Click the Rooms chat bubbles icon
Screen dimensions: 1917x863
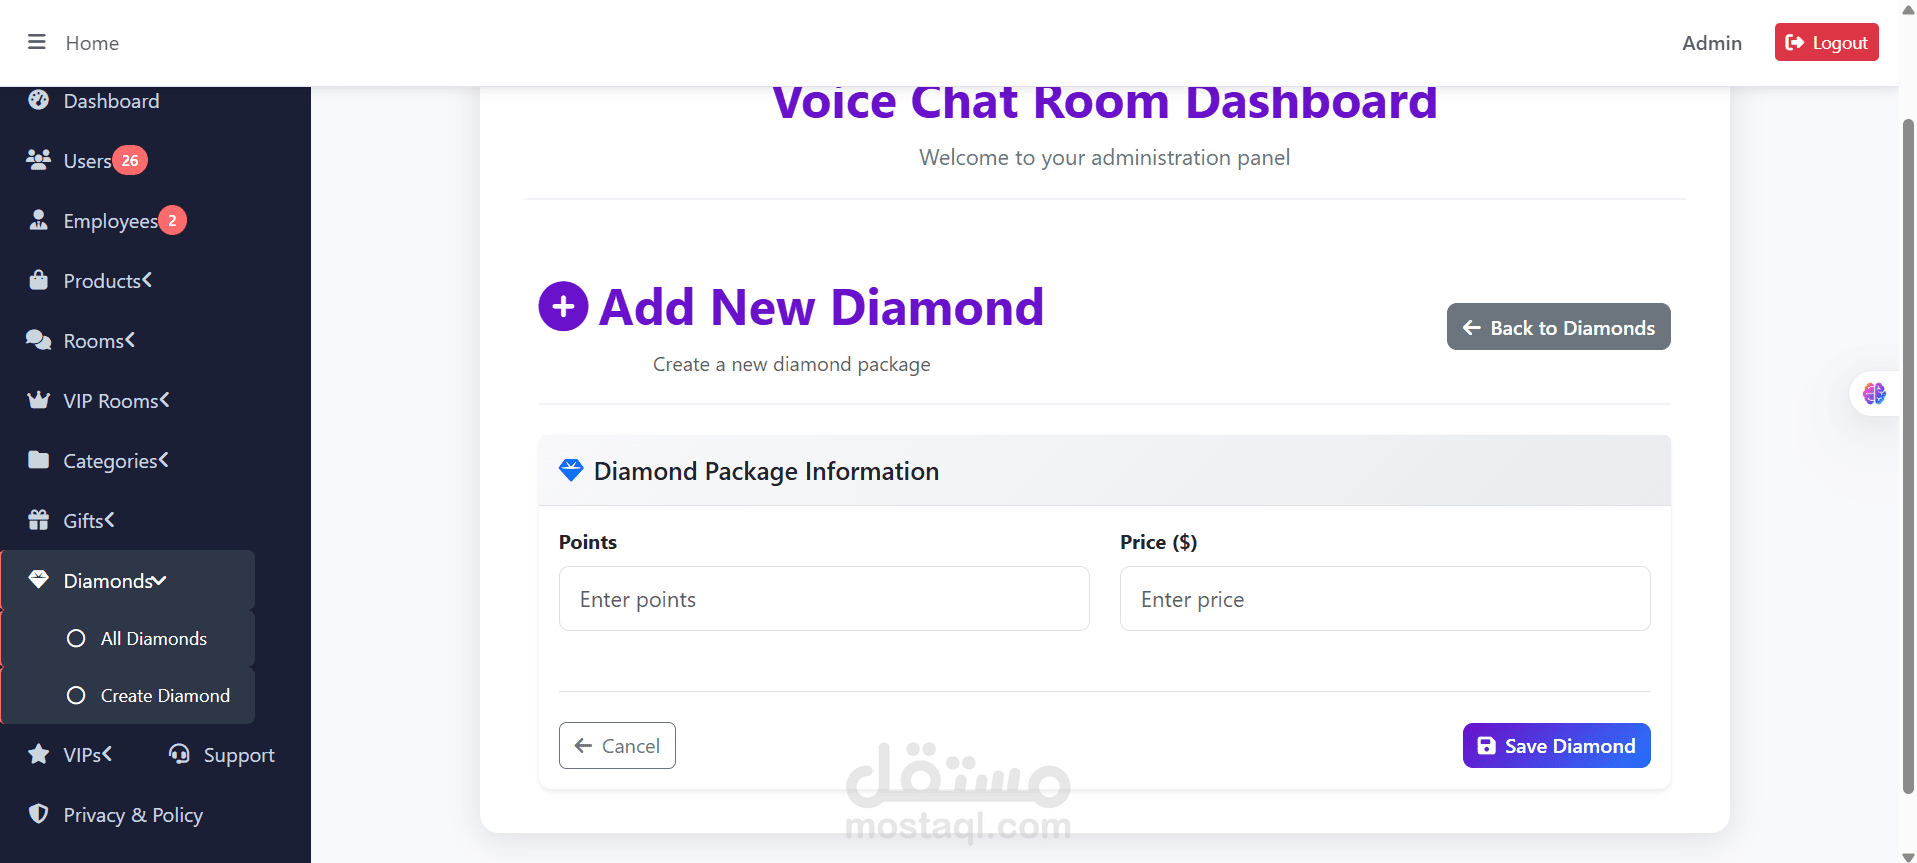point(39,340)
